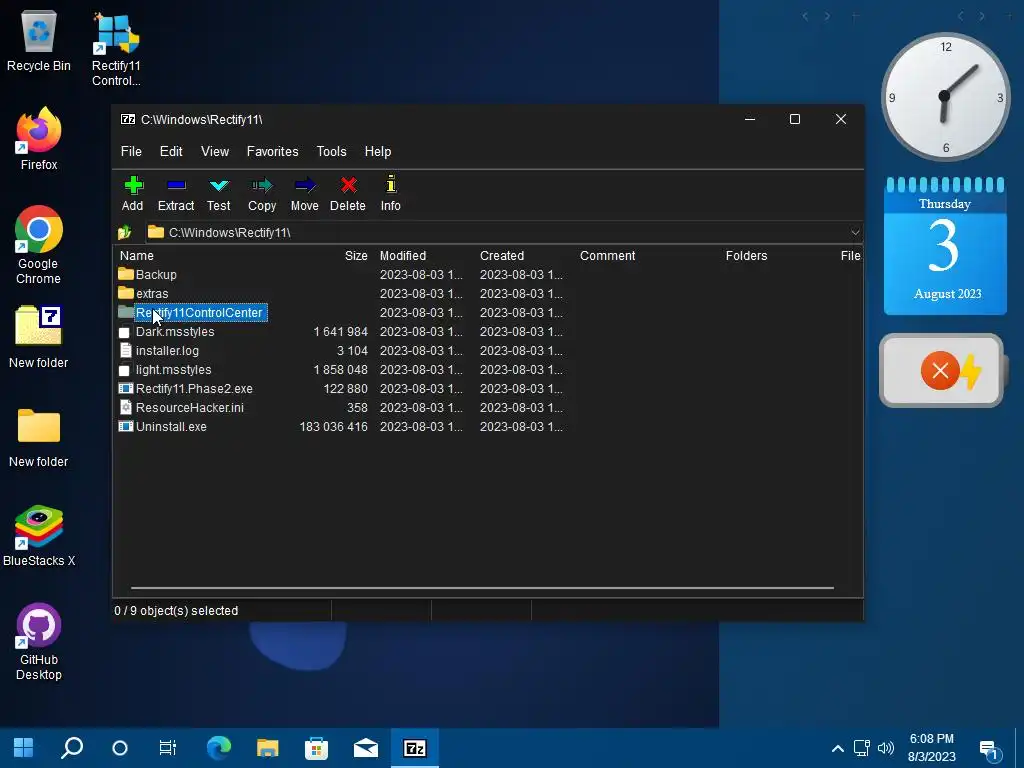The image size is (1024, 768).
Task: Click the Add toolbar button
Action: [133, 193]
